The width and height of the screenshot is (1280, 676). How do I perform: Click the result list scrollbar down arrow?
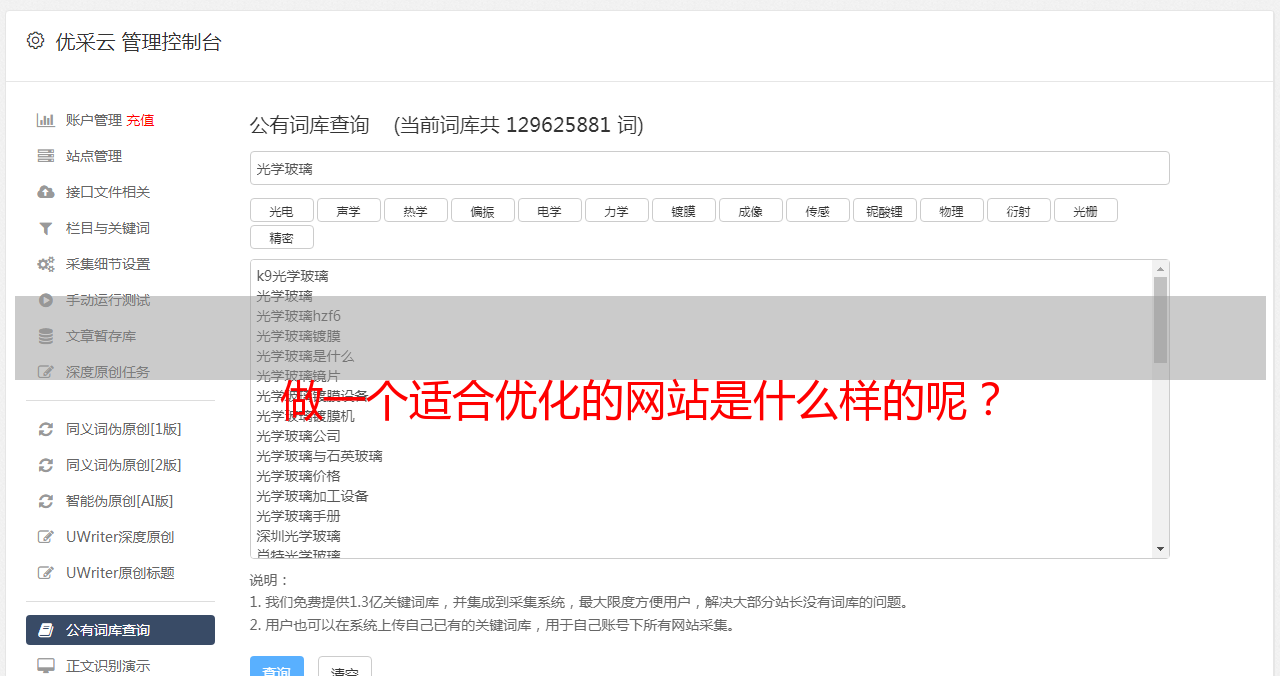(x=1160, y=549)
